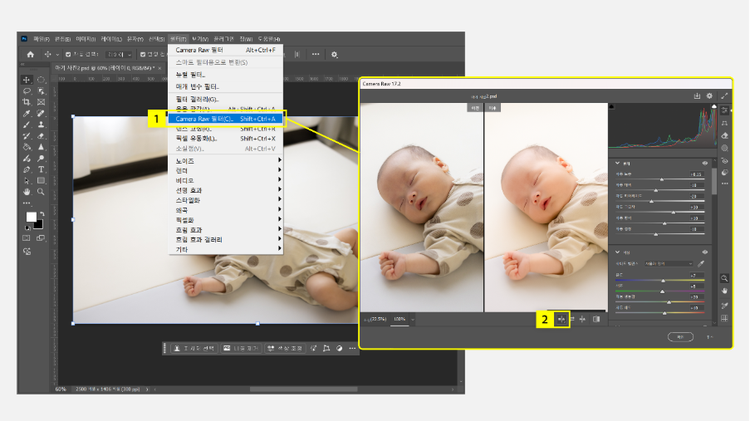Expand status bar info arrow
Image resolution: width=750 pixels, height=421 pixels.
tap(147, 389)
